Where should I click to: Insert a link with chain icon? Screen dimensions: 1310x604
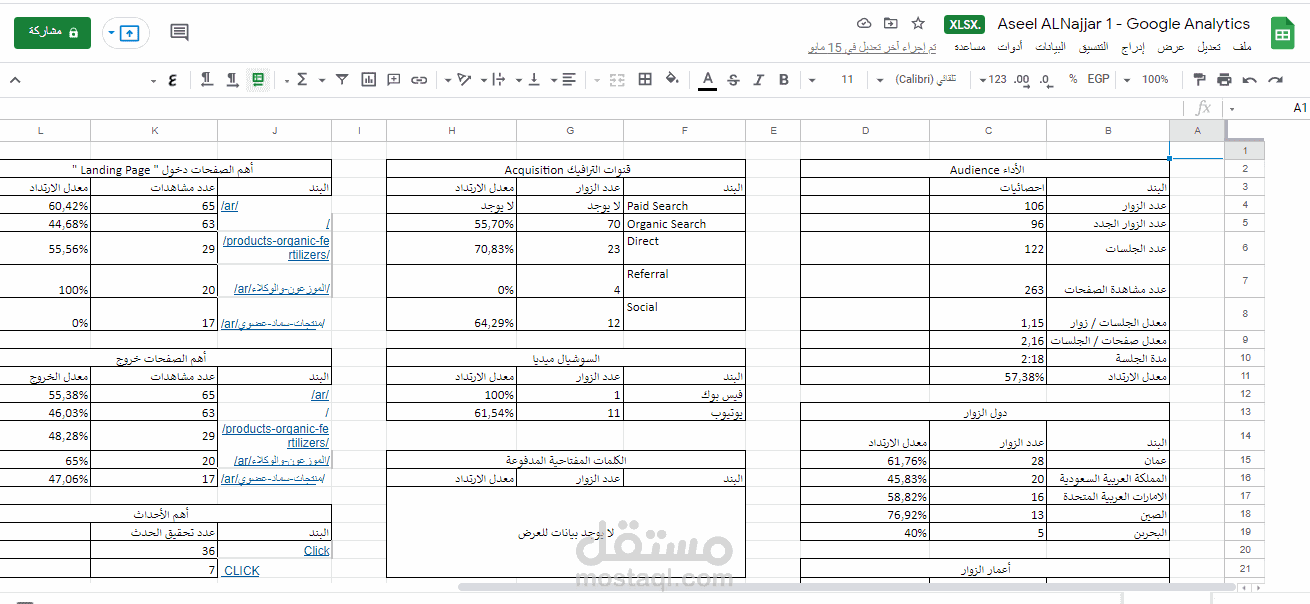pos(419,79)
